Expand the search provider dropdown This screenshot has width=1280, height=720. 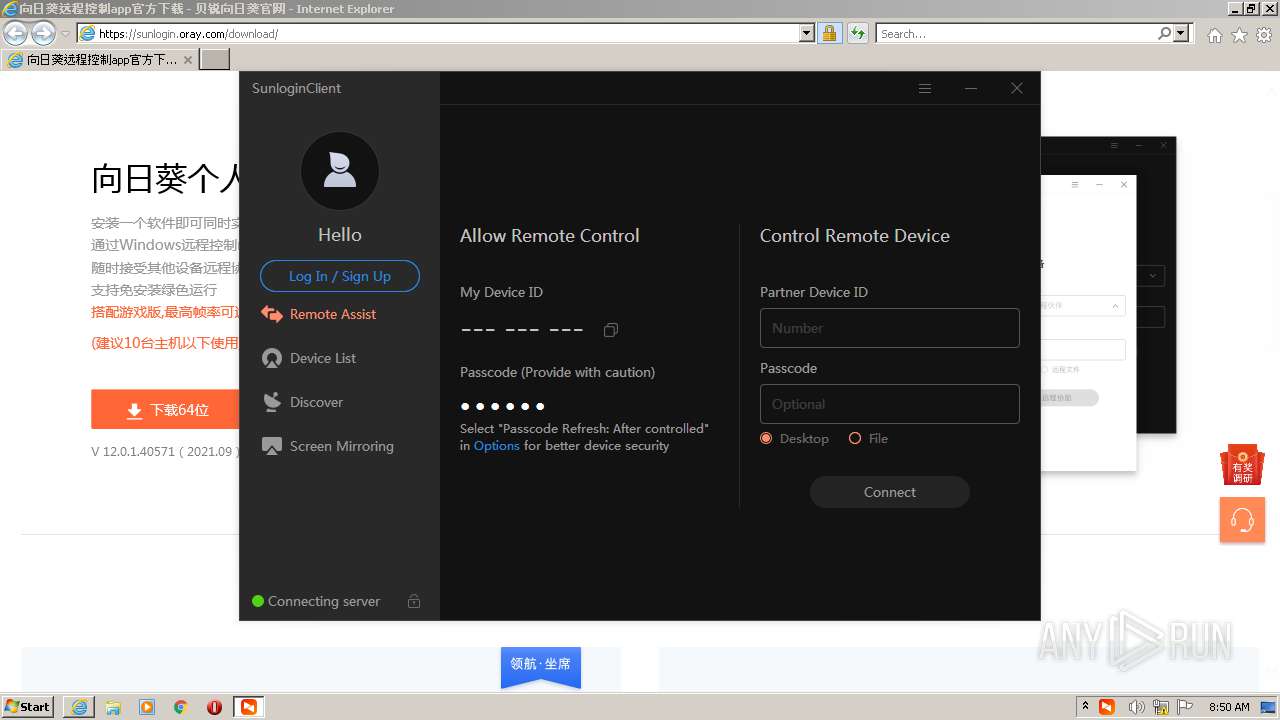point(1182,33)
